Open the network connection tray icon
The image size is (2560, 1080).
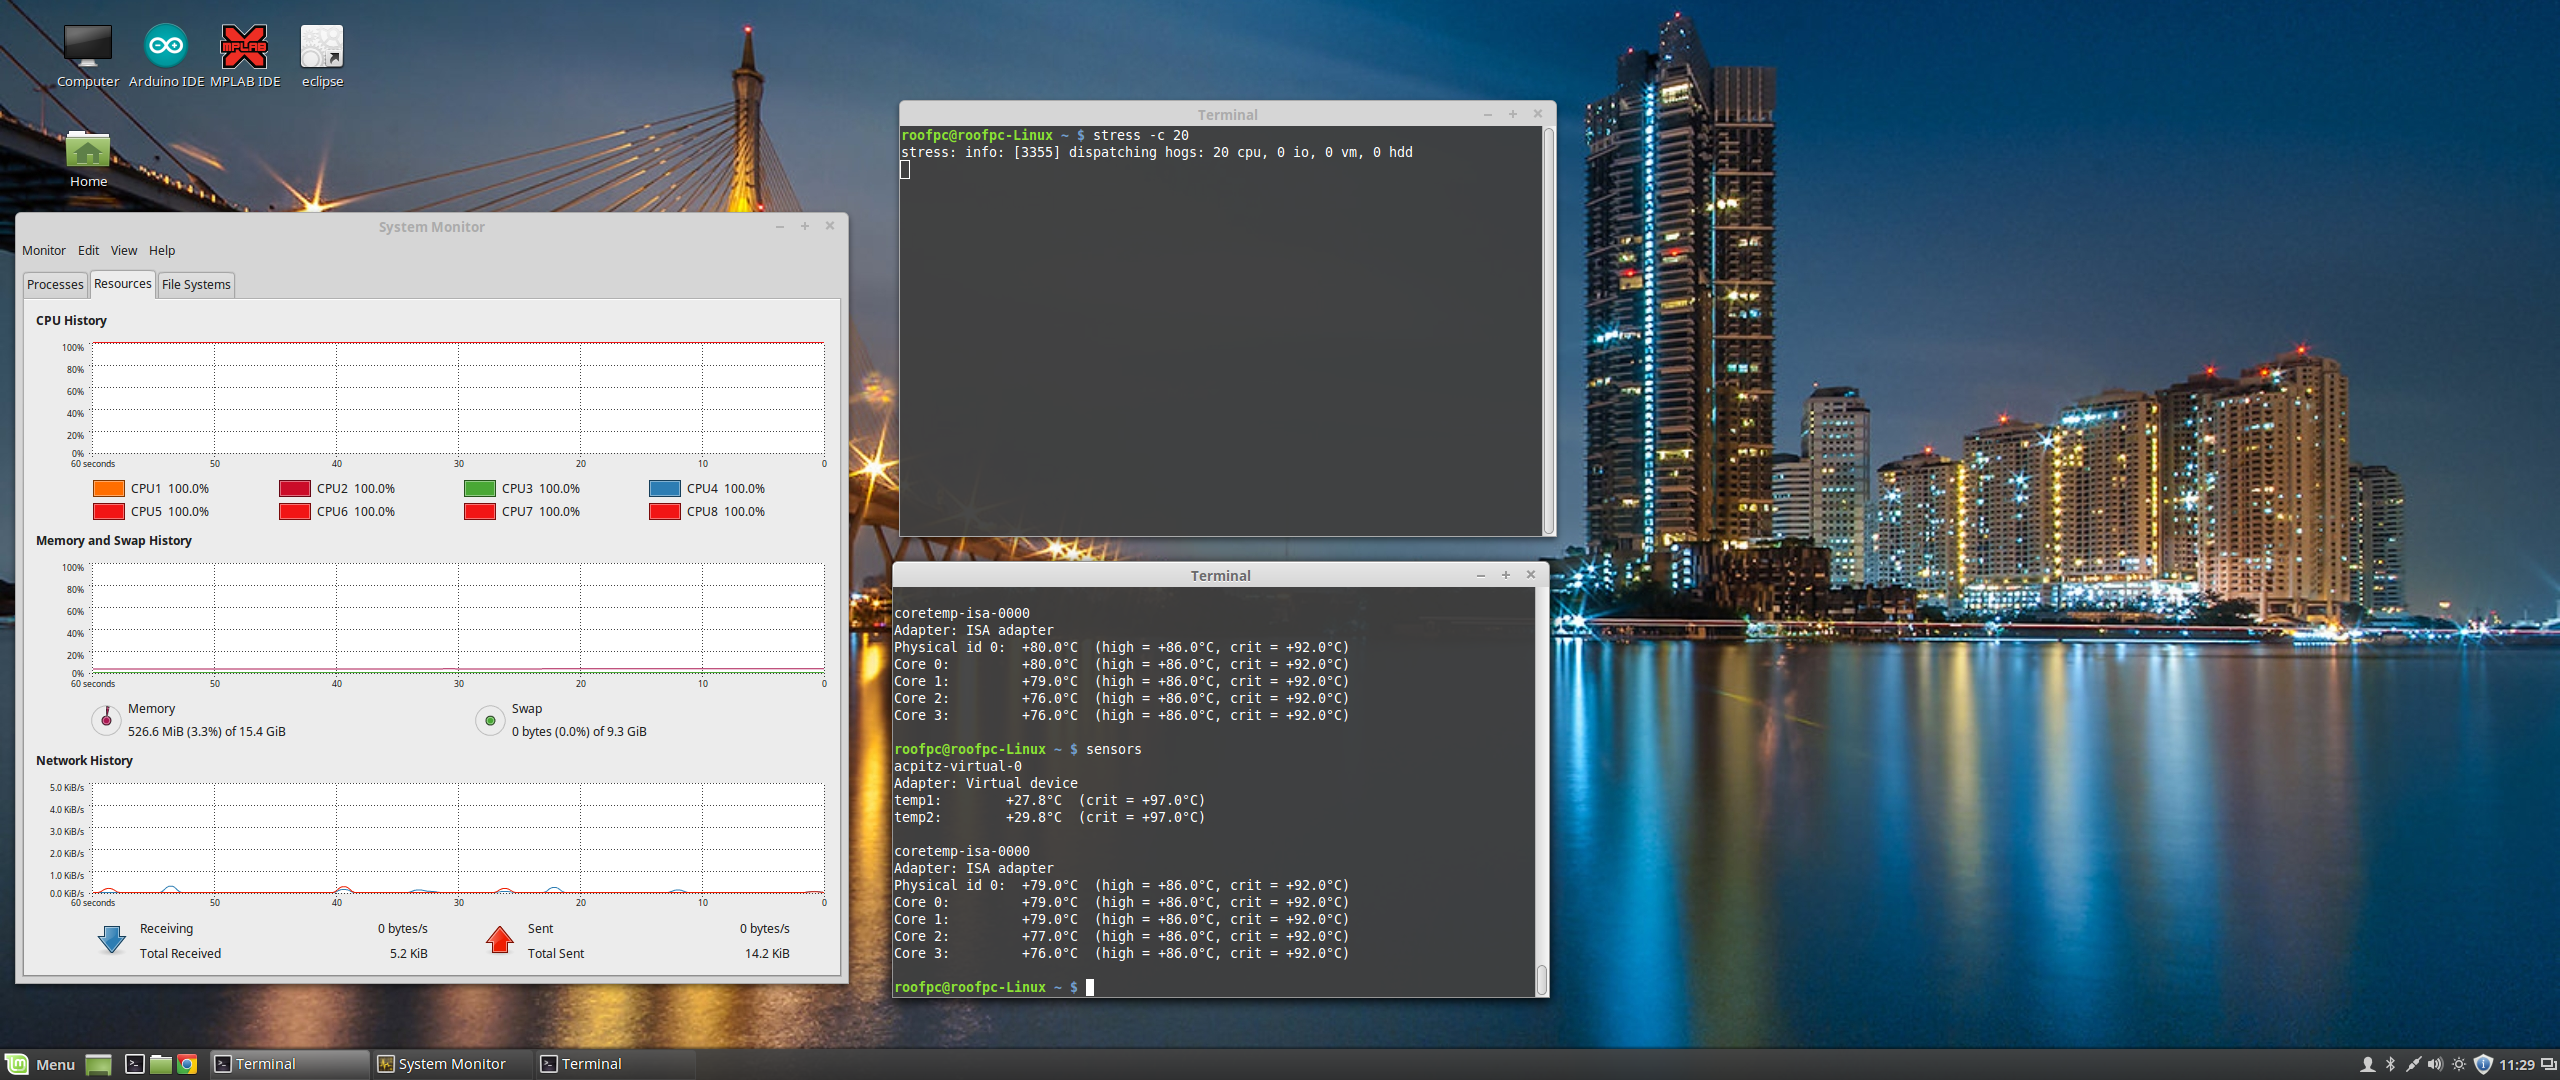[x=2413, y=1064]
